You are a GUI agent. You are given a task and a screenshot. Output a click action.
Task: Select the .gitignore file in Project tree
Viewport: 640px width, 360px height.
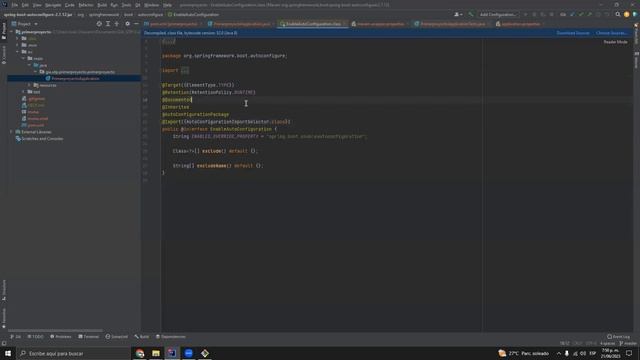coord(36,98)
